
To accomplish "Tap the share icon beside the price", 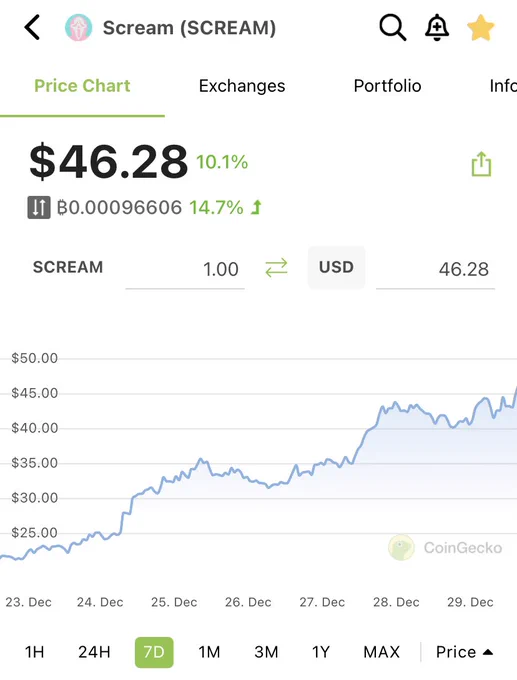I will click(x=481, y=164).
